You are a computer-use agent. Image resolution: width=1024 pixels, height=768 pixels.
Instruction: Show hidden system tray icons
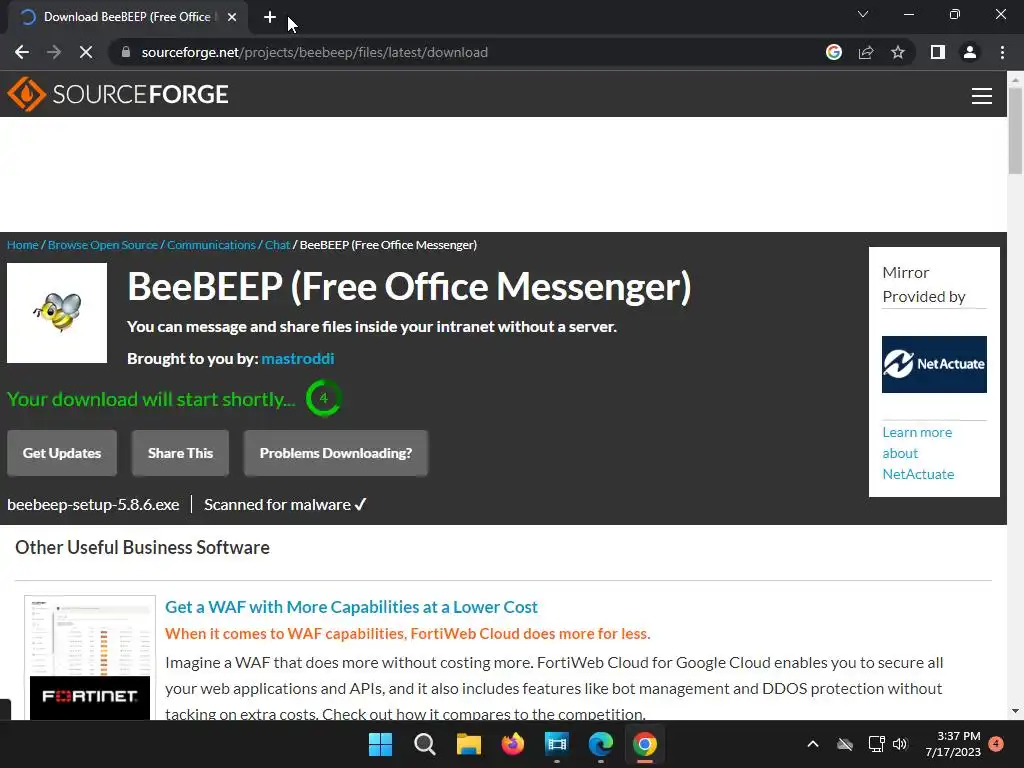pyautogui.click(x=812, y=744)
